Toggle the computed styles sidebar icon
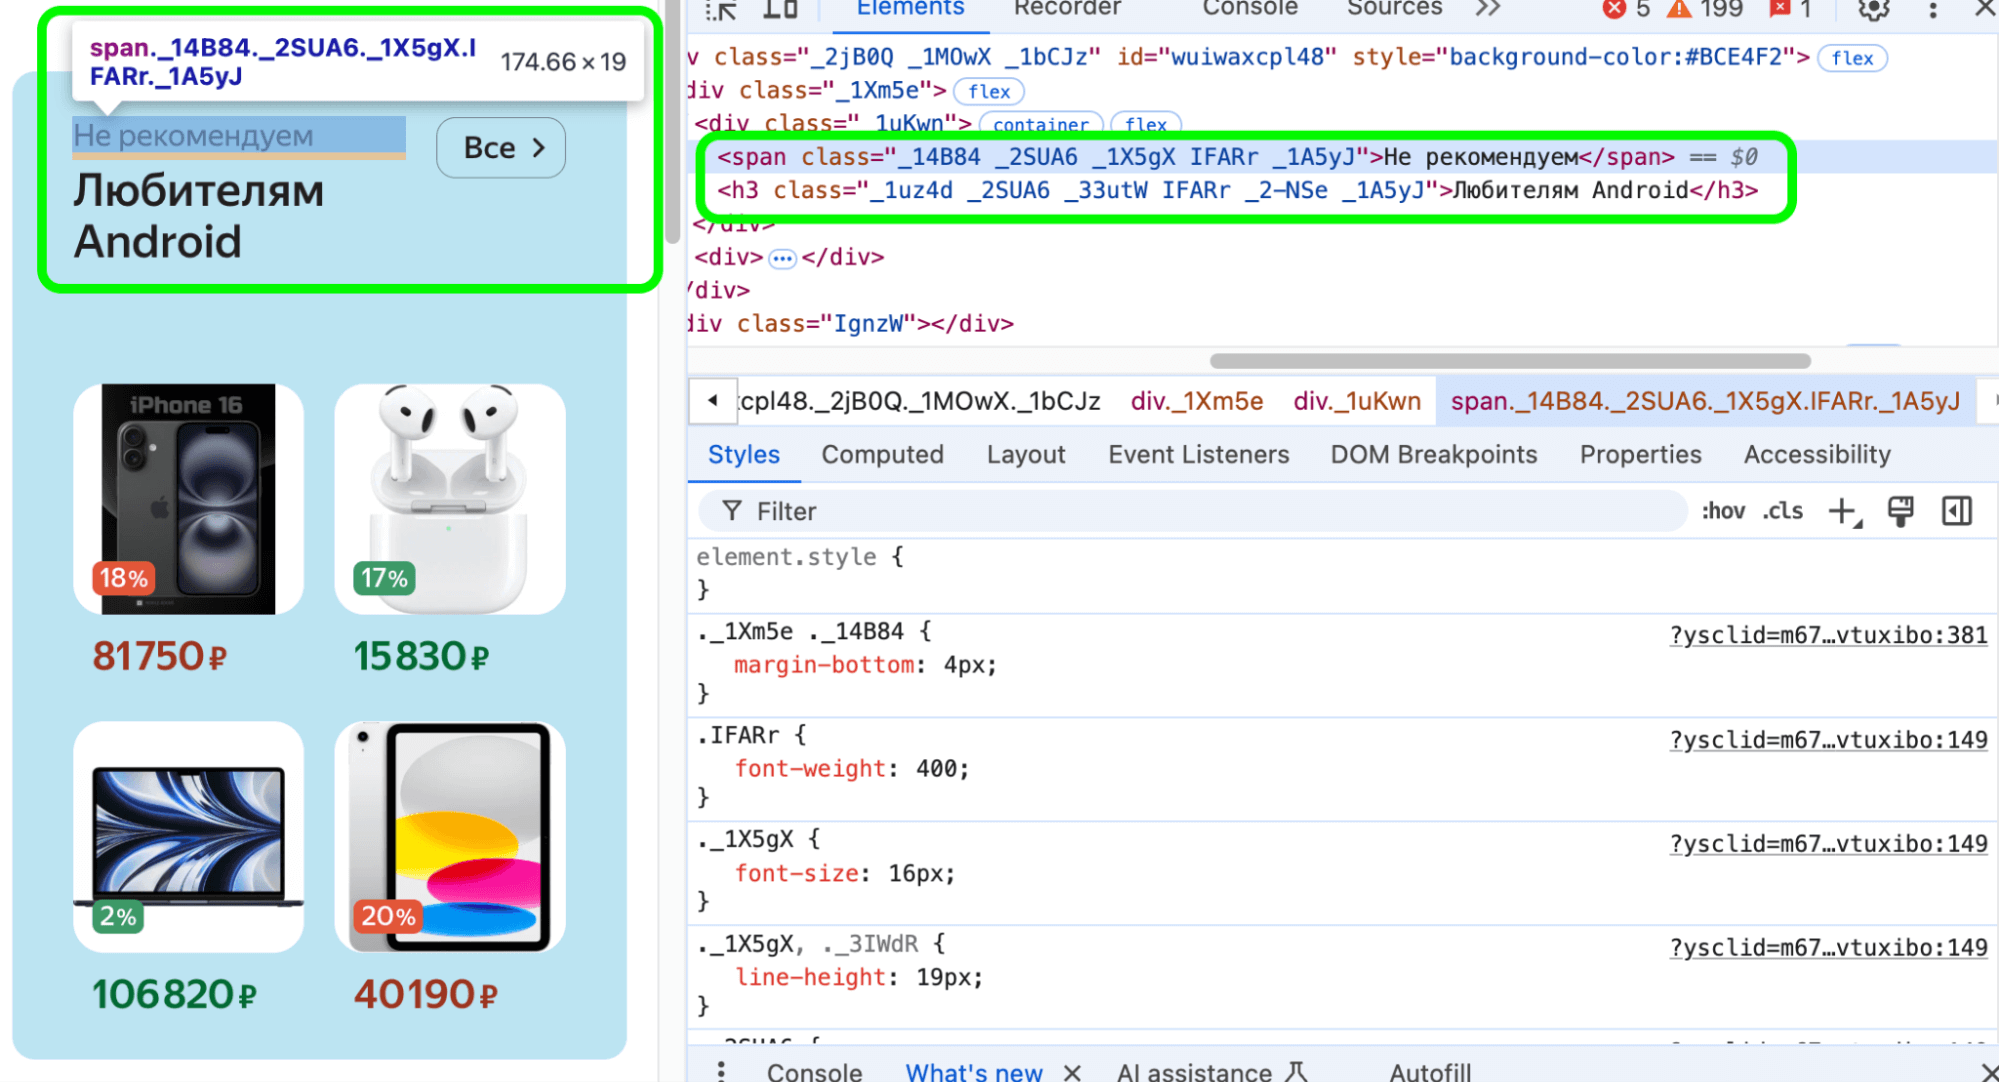 pos(1957,512)
